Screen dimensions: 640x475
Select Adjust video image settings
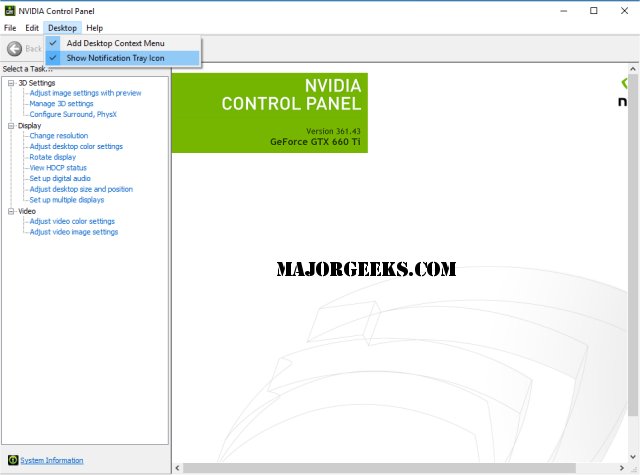click(74, 232)
